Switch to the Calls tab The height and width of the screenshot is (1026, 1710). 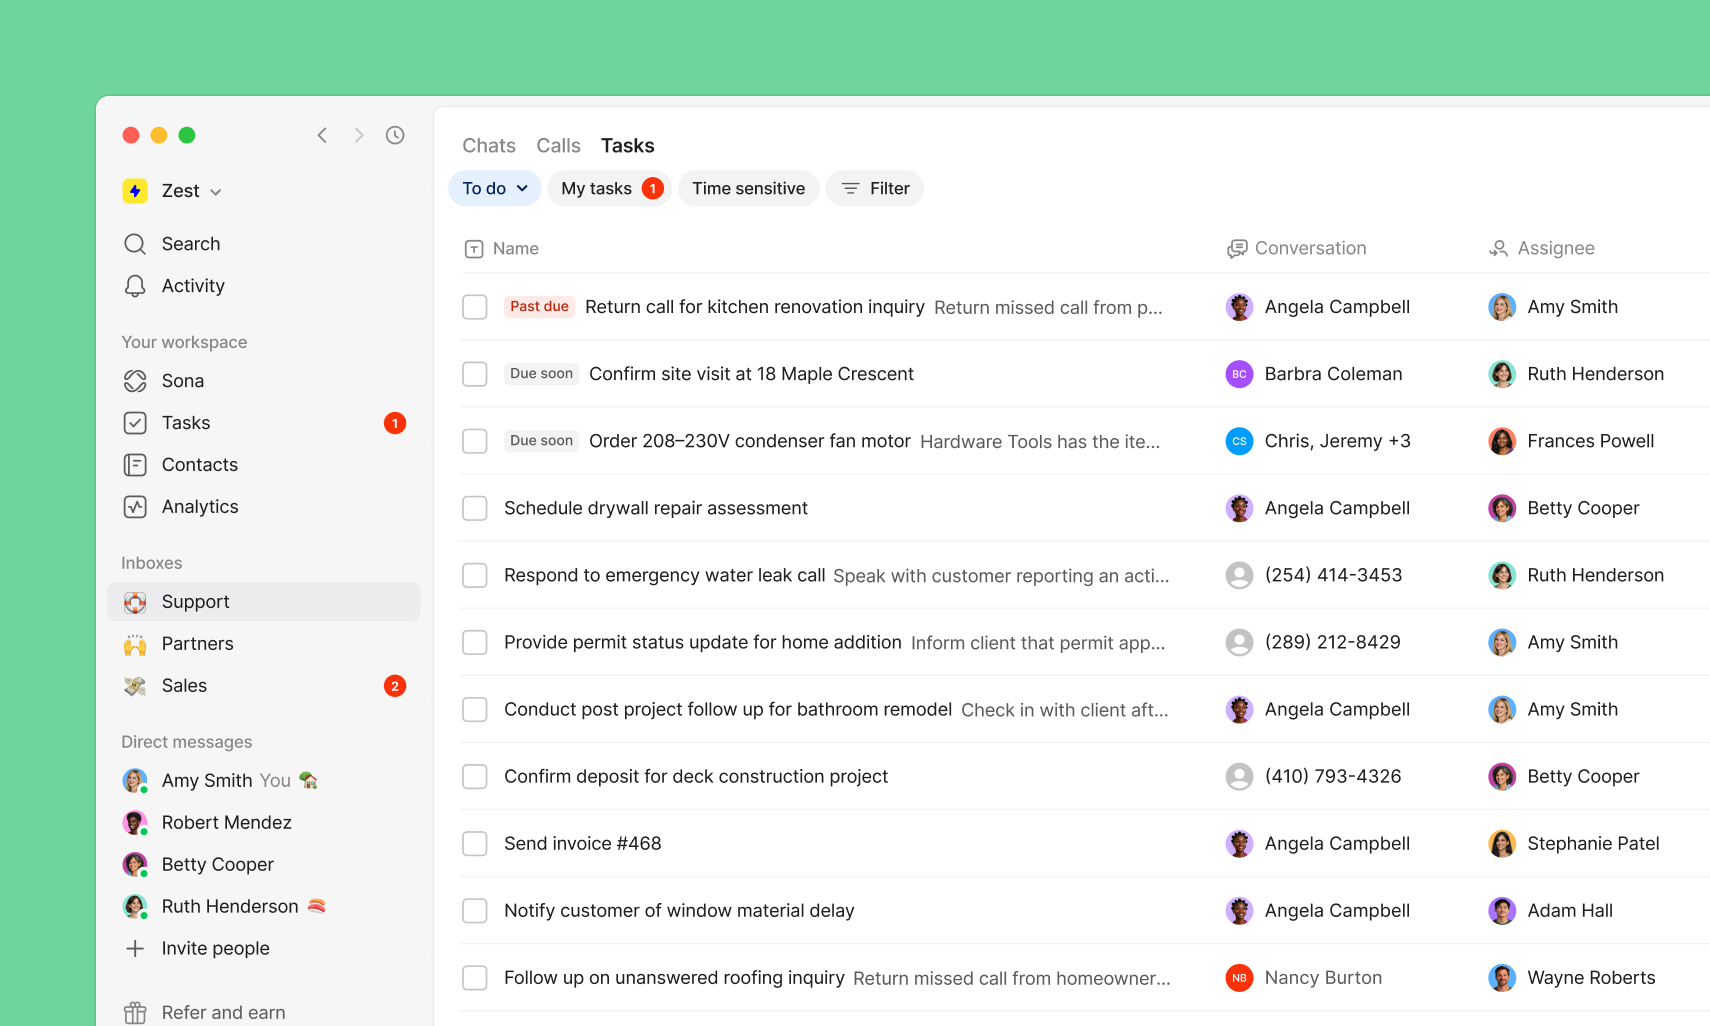coord(558,146)
